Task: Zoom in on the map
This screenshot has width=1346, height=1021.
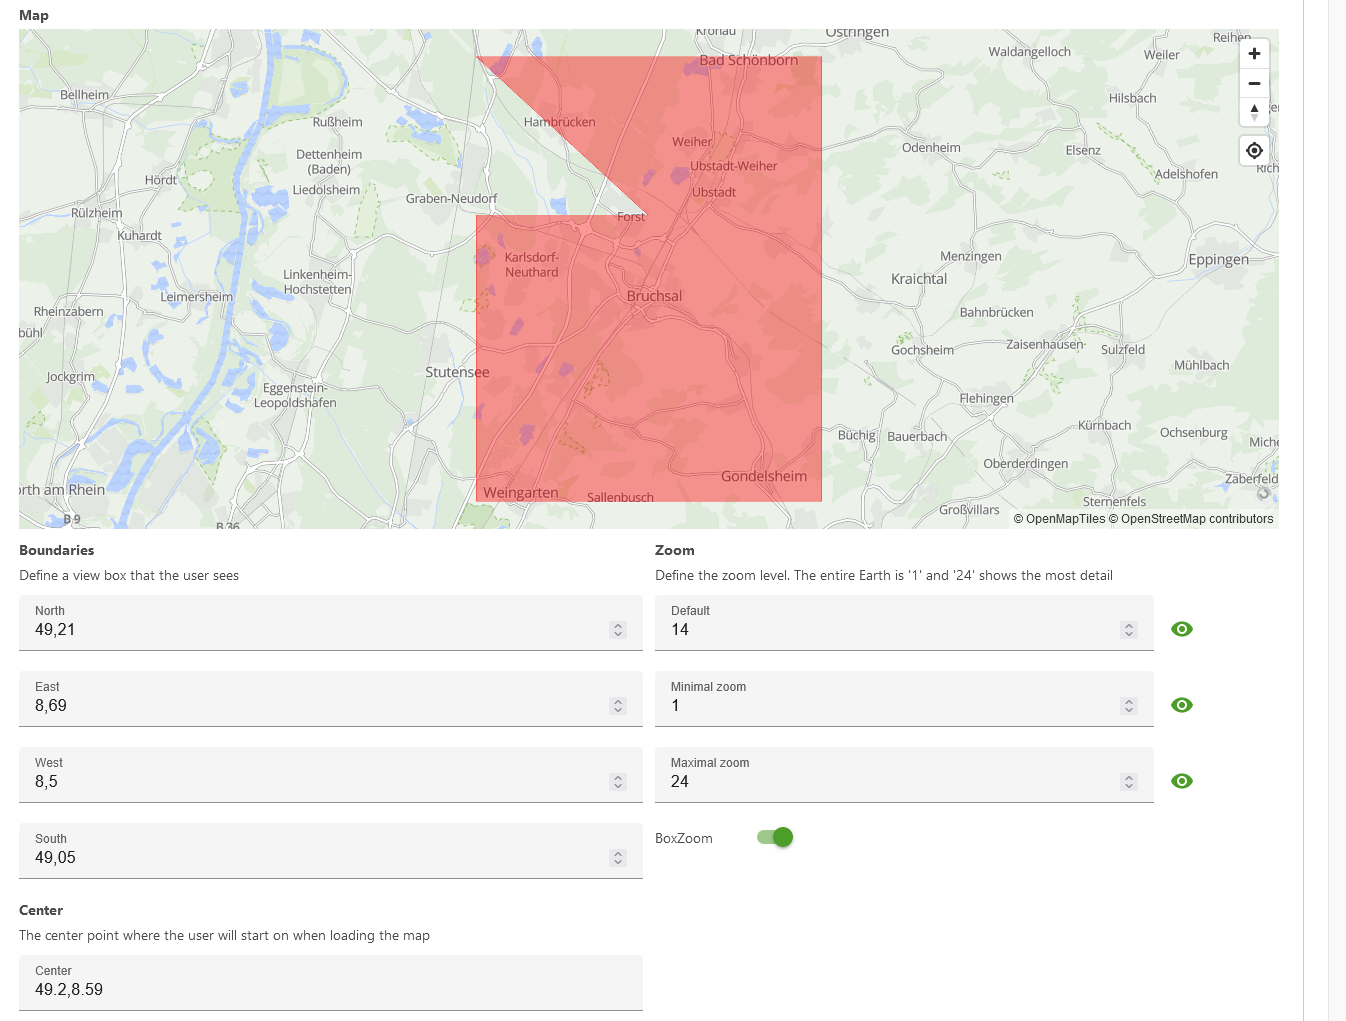Action: (x=1254, y=53)
